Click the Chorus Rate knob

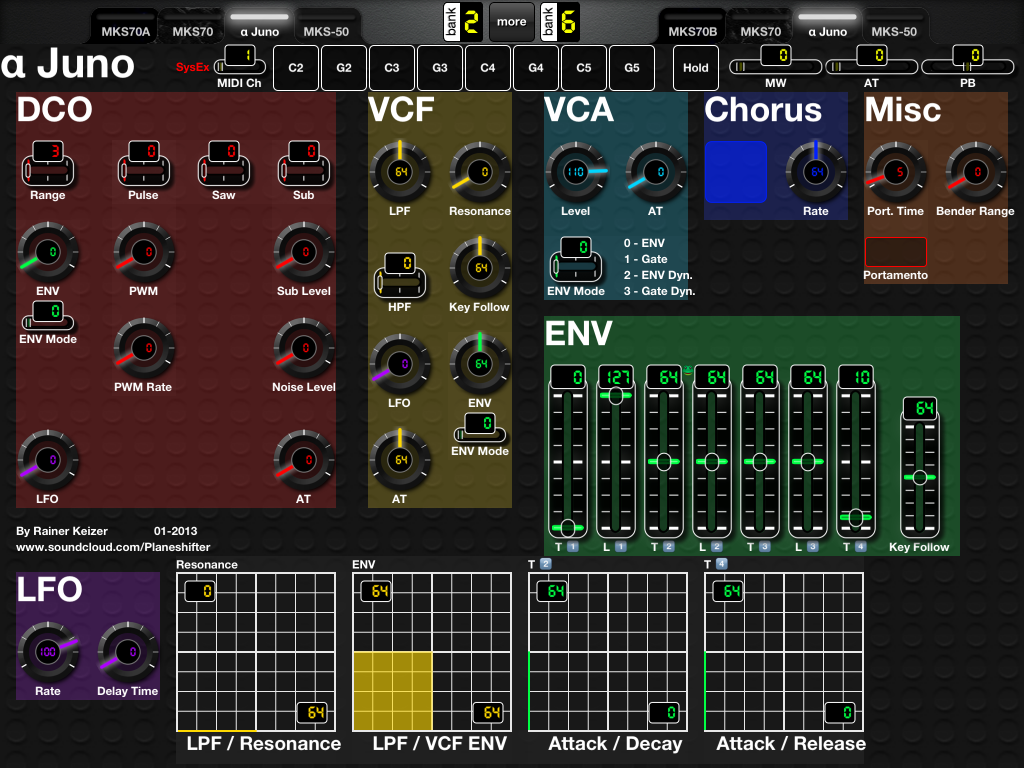point(816,172)
